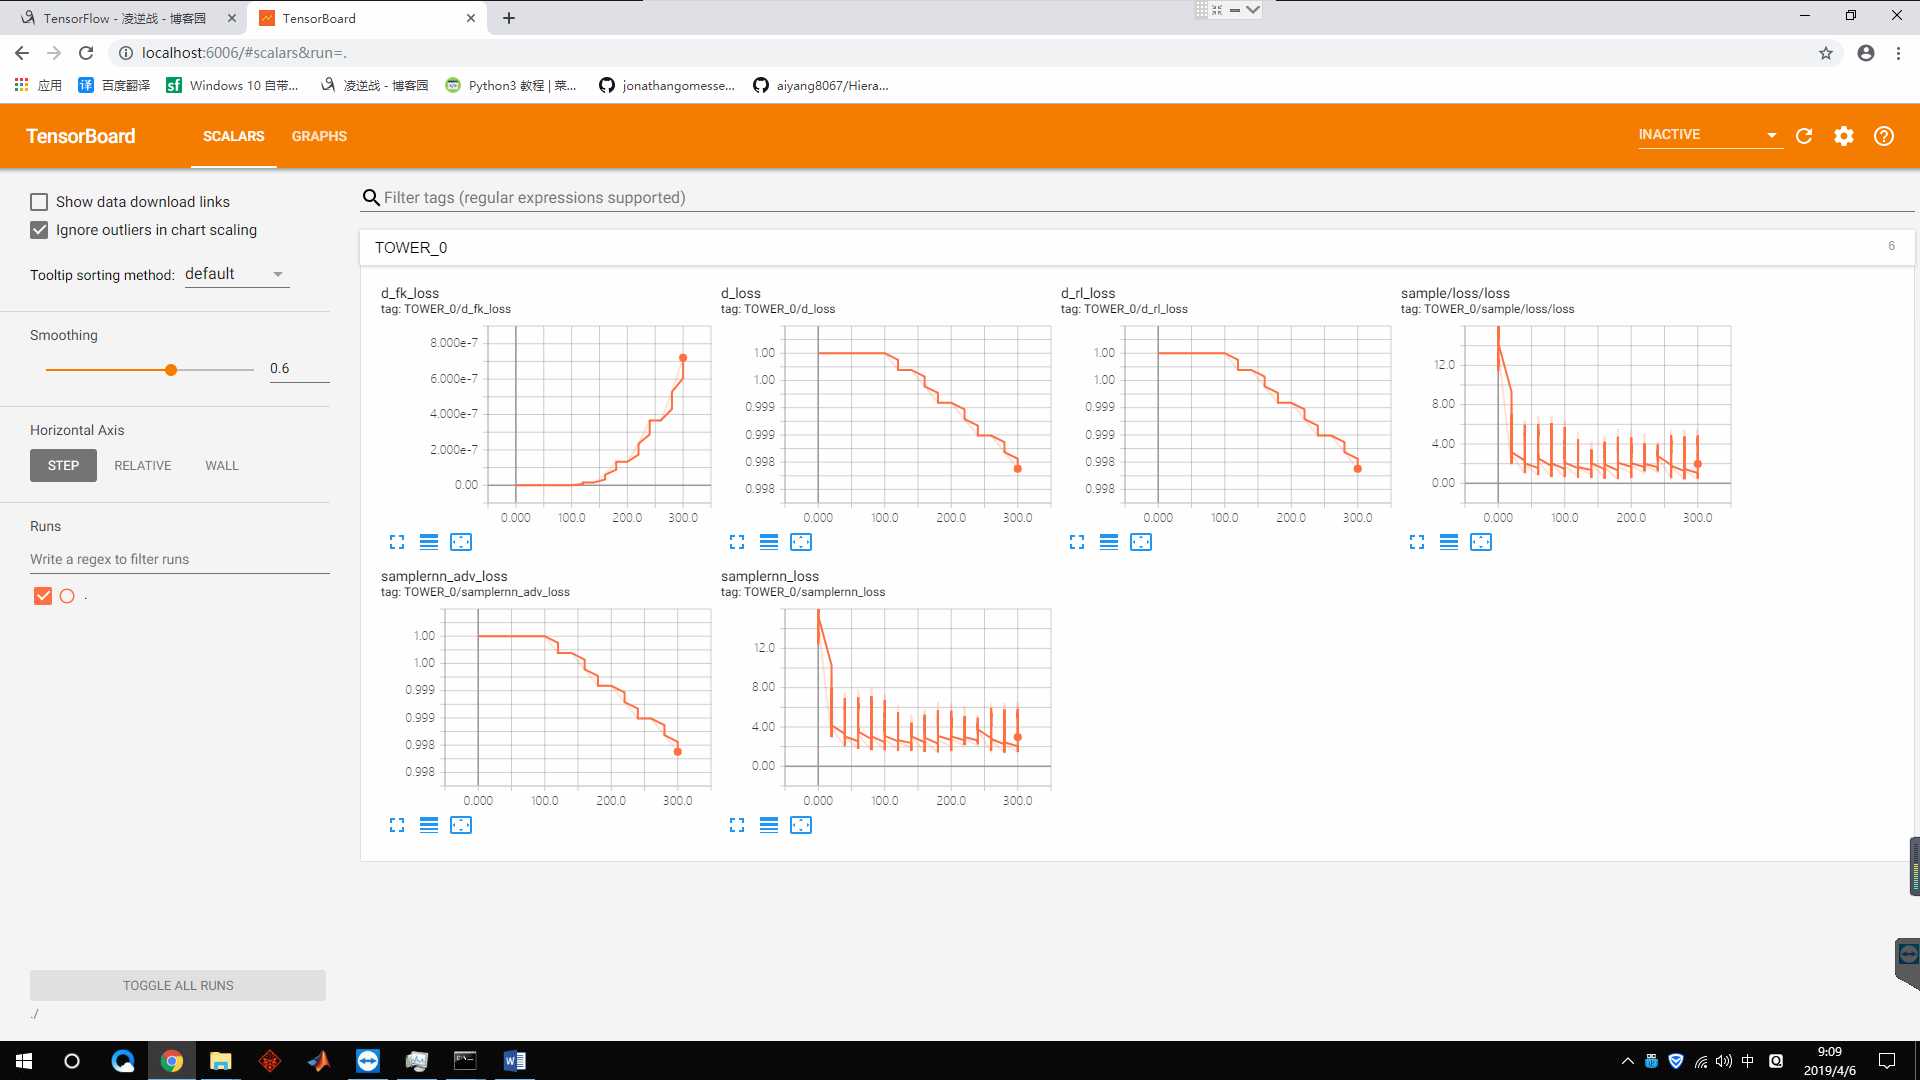The image size is (1920, 1080).
Task: Uncheck the run '.' checkbox
Action: point(43,596)
